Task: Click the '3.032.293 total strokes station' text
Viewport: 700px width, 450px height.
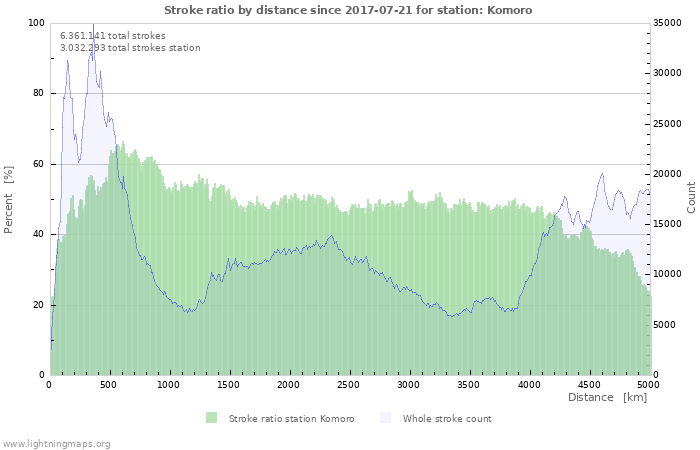Action: pyautogui.click(x=130, y=47)
